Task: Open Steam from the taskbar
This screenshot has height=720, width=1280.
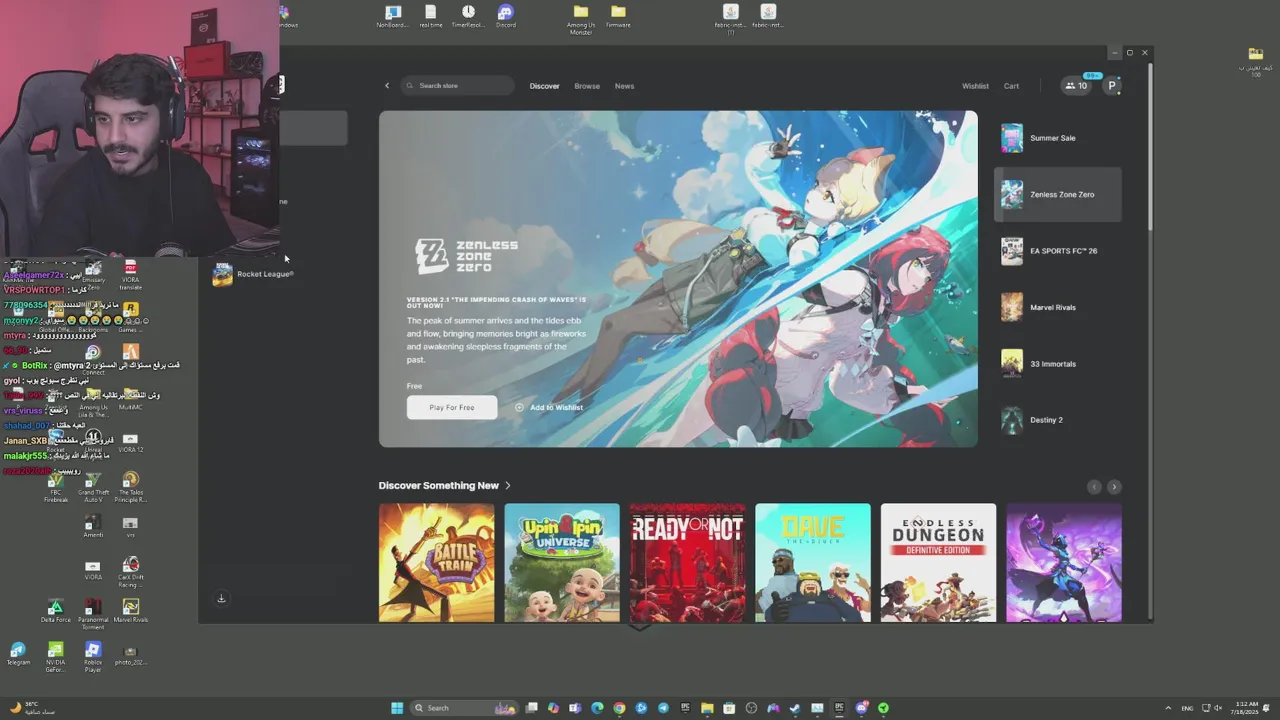Action: pos(795,708)
